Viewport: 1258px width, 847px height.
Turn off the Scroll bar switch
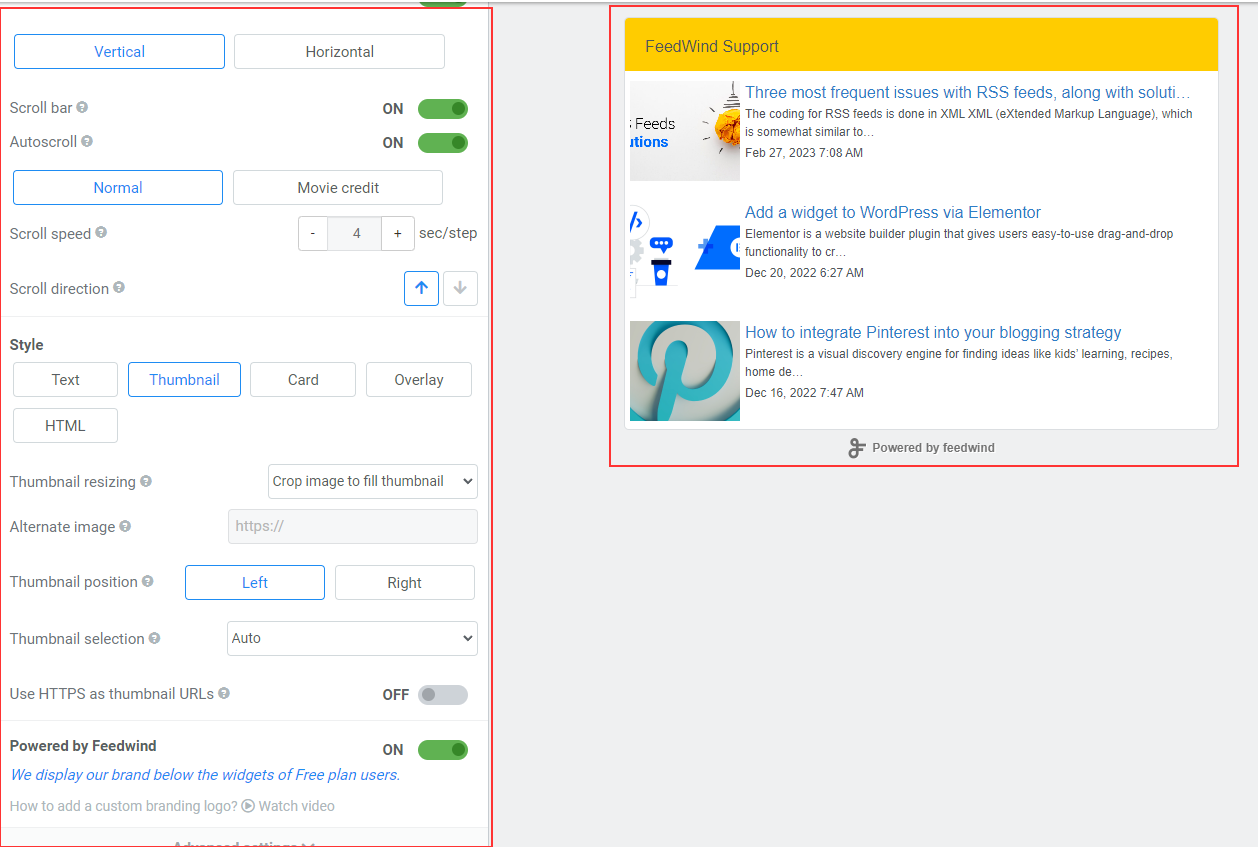tap(443, 108)
